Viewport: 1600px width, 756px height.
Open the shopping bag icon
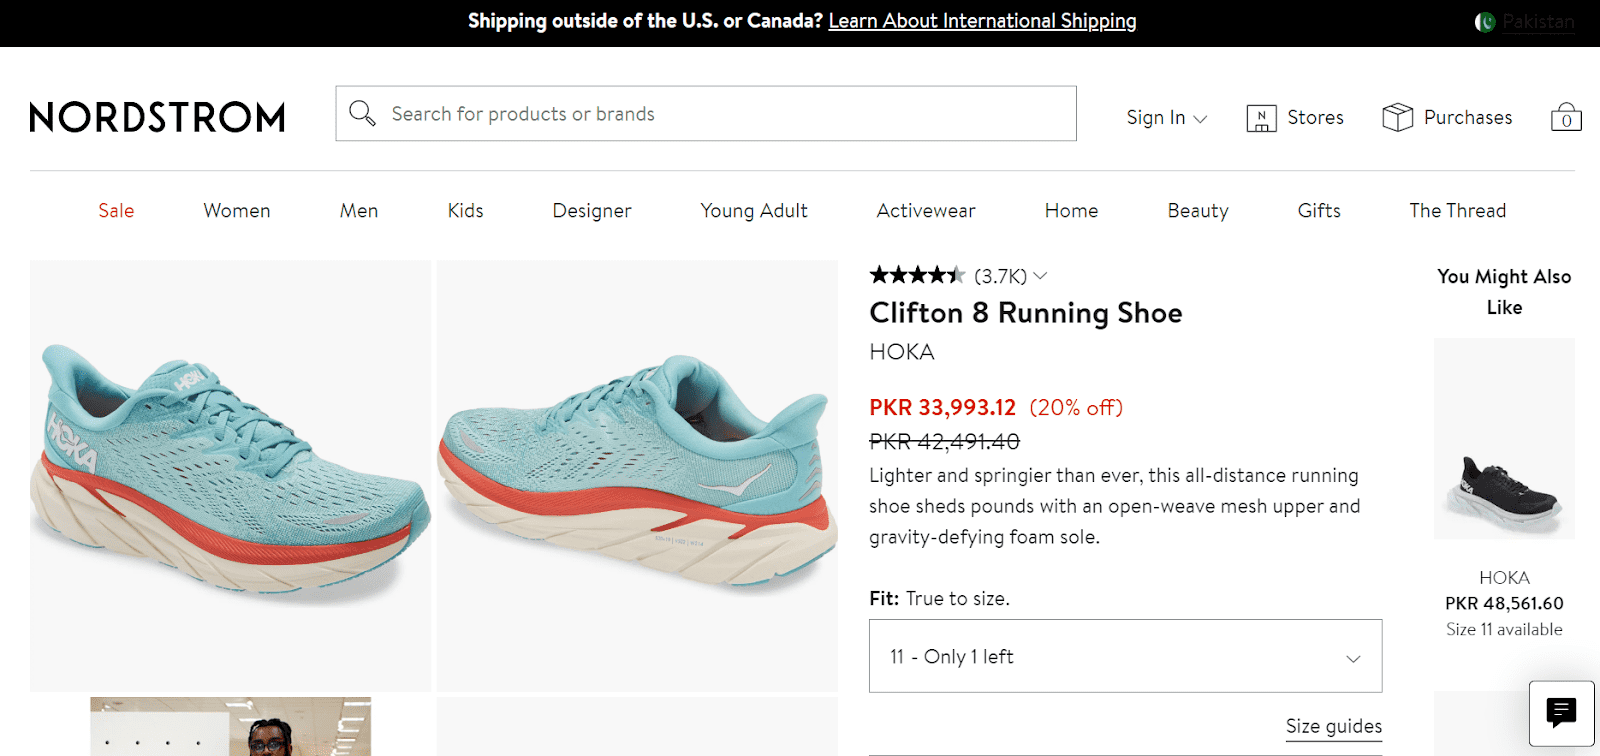tap(1564, 117)
